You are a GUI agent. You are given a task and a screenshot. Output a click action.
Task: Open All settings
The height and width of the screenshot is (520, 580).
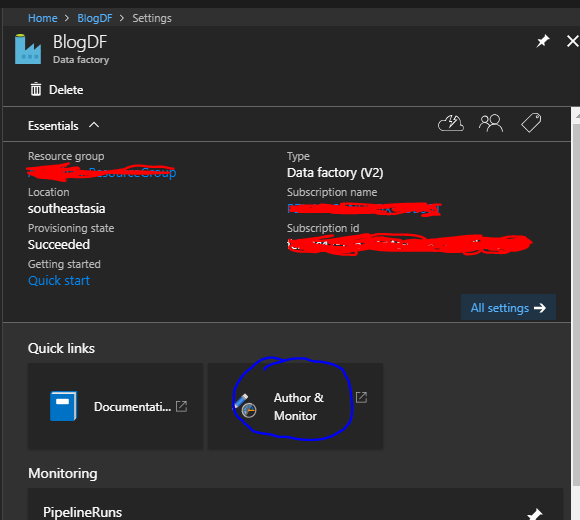(x=508, y=308)
